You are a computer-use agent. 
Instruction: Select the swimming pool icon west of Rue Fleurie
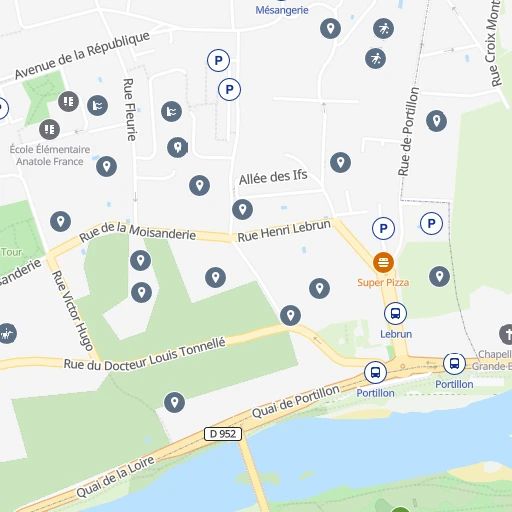pyautogui.click(x=97, y=106)
